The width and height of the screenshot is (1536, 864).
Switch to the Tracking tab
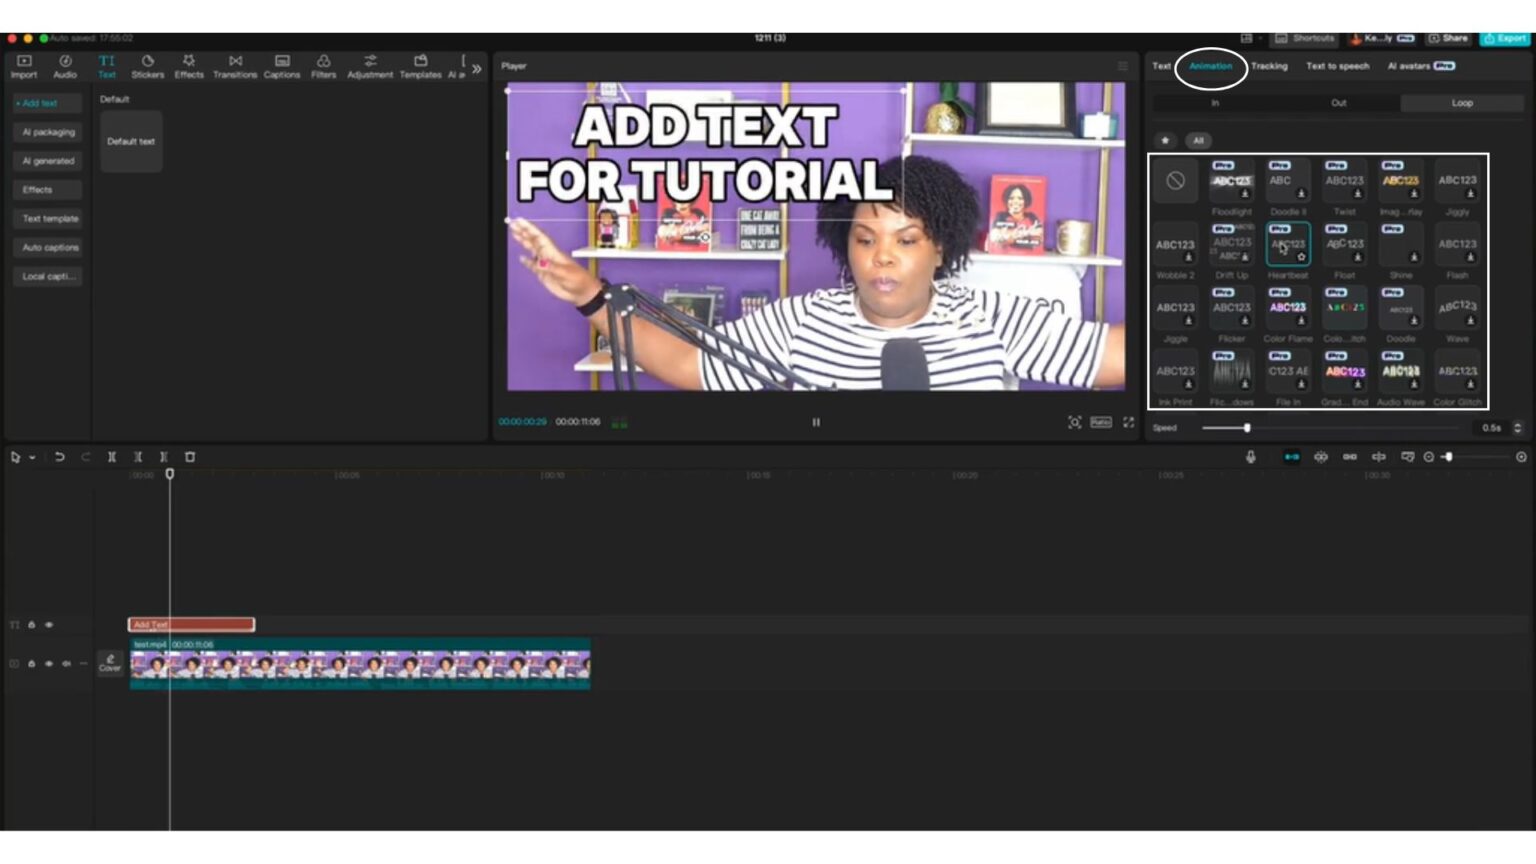point(1270,66)
